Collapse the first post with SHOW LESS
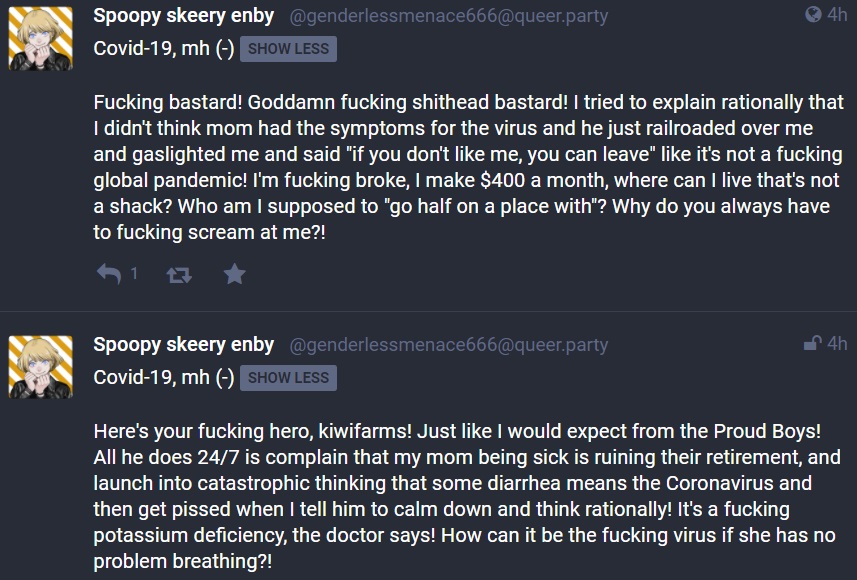857x580 pixels. click(288, 49)
